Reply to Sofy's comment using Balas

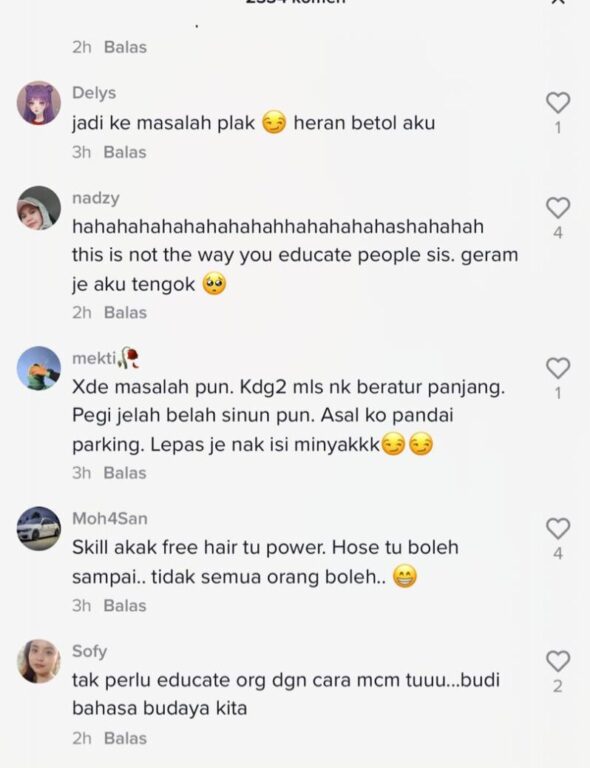[x=125, y=739]
